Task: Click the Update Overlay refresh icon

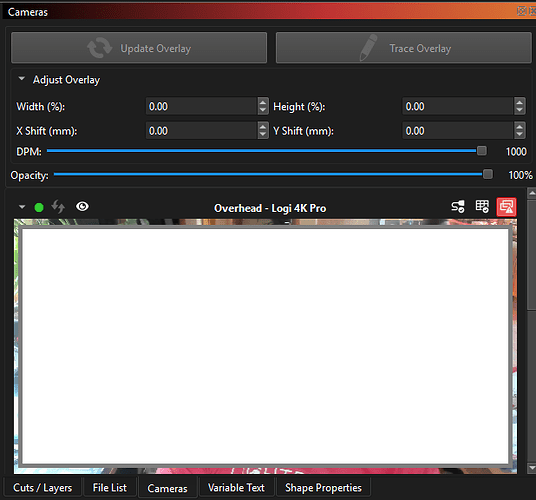Action: coord(99,48)
